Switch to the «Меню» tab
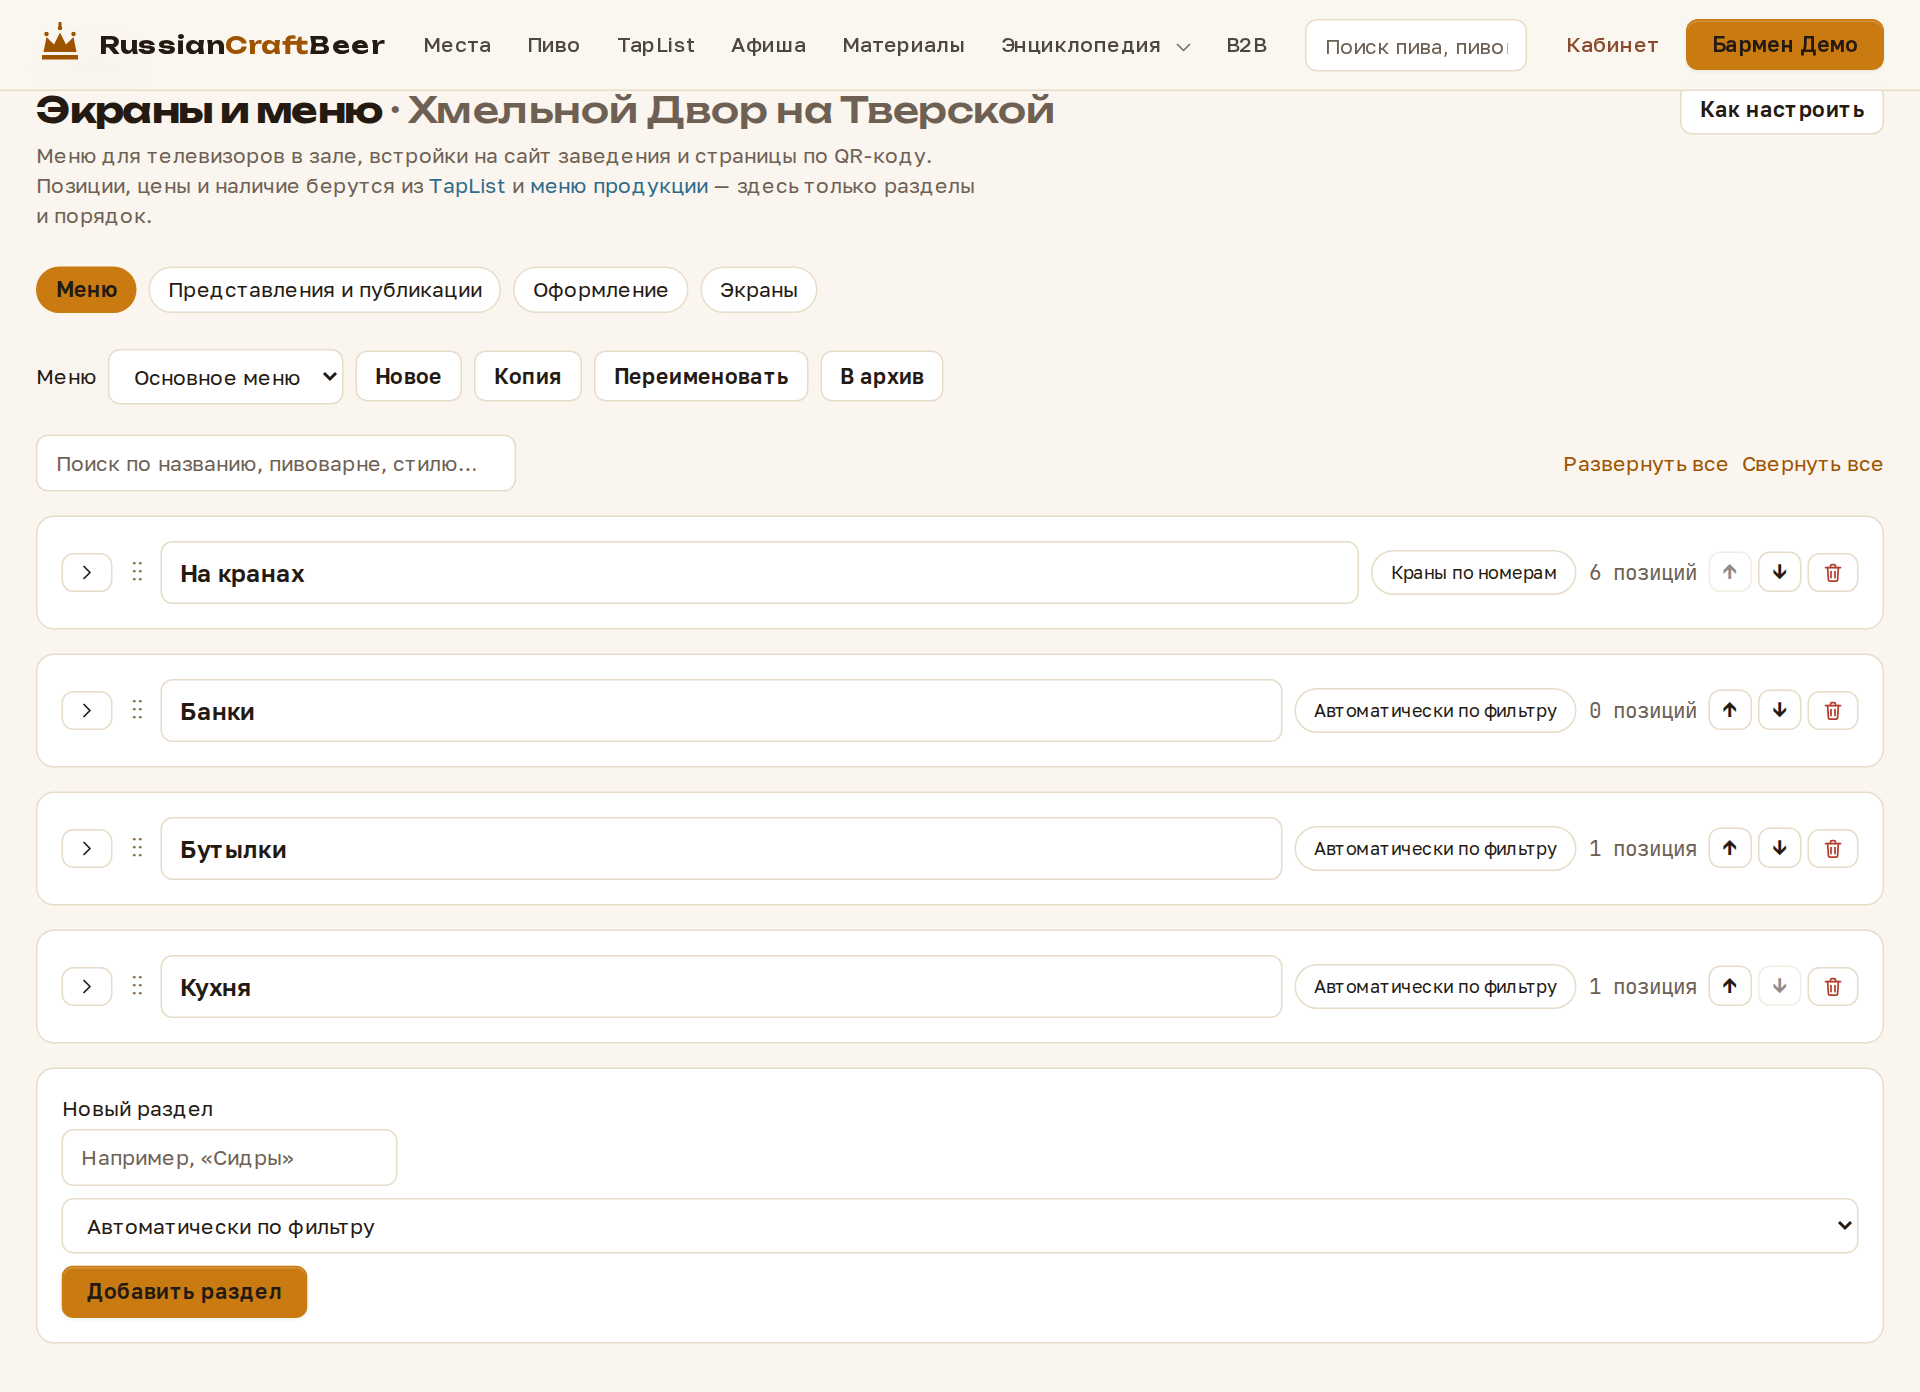Image resolution: width=1920 pixels, height=1392 pixels. coord(86,290)
